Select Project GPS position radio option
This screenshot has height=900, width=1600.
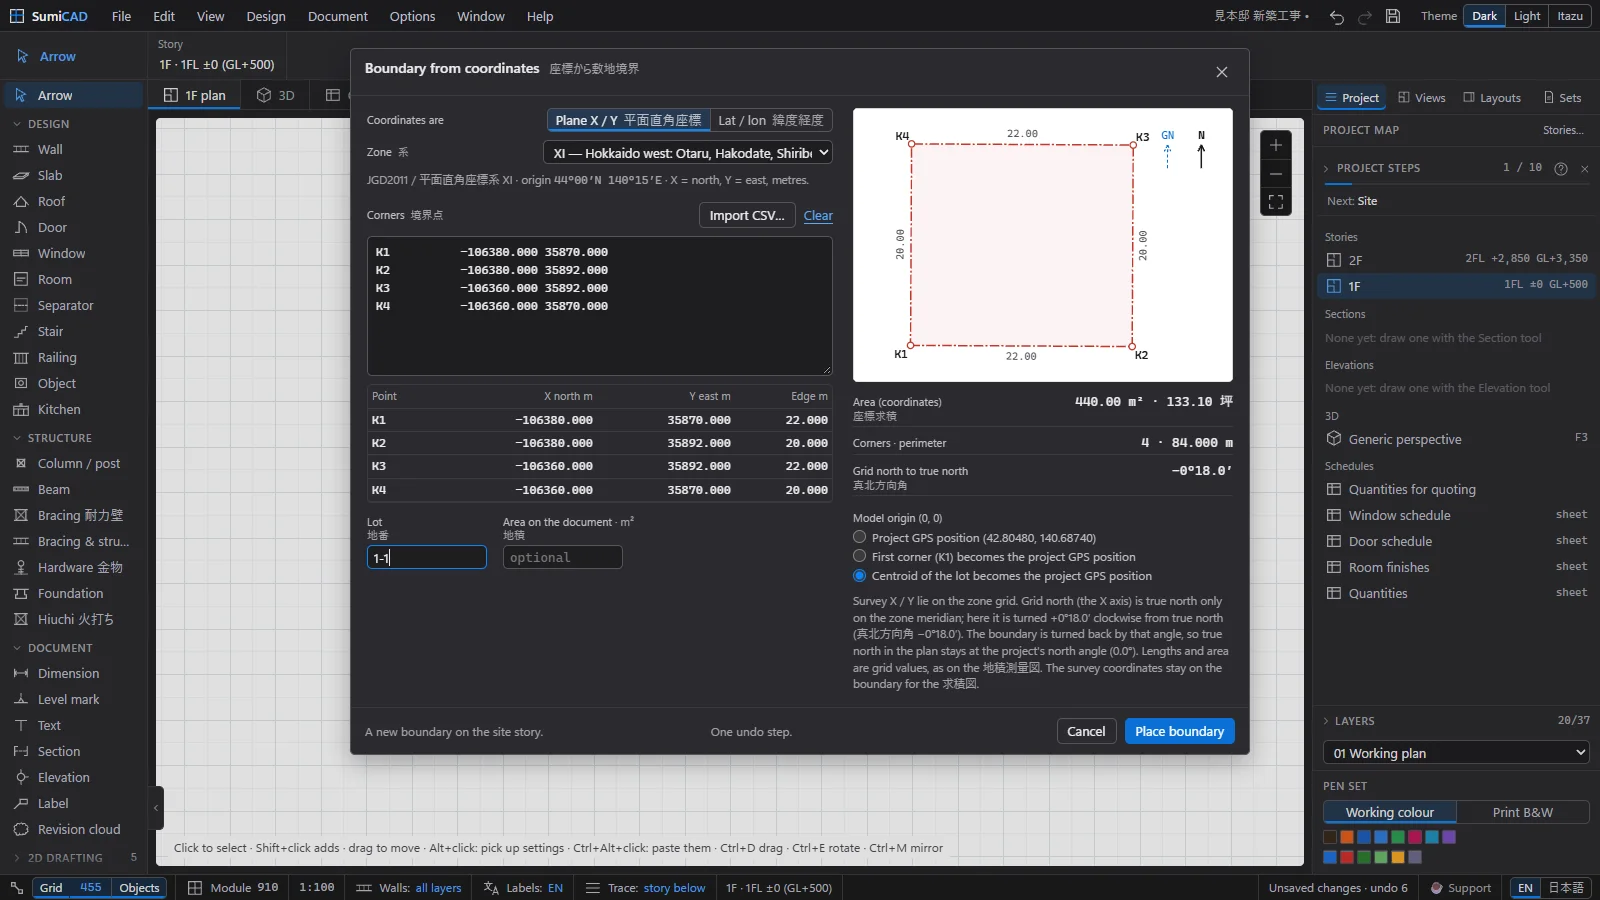tap(860, 537)
